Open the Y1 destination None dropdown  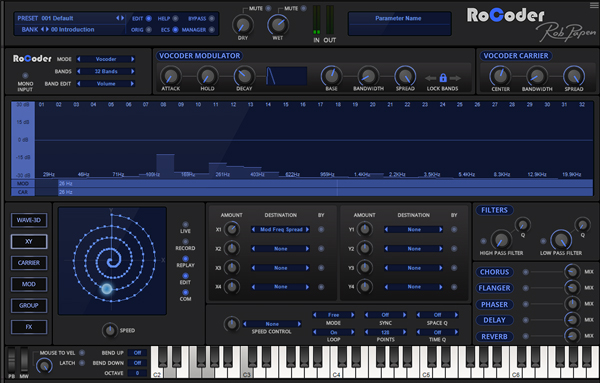tap(414, 230)
